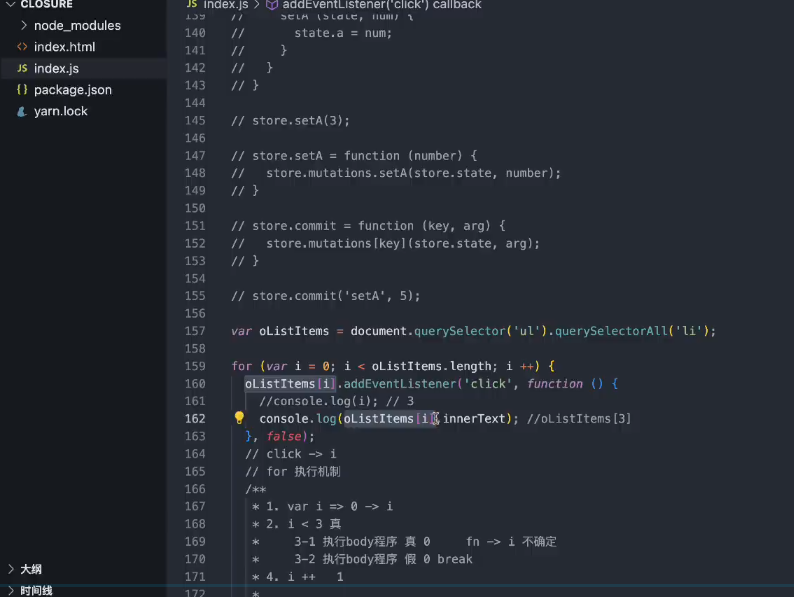Click '//console.log(i); // 3' on line 161
Image resolution: width=794 pixels, height=597 pixels.
(336, 401)
